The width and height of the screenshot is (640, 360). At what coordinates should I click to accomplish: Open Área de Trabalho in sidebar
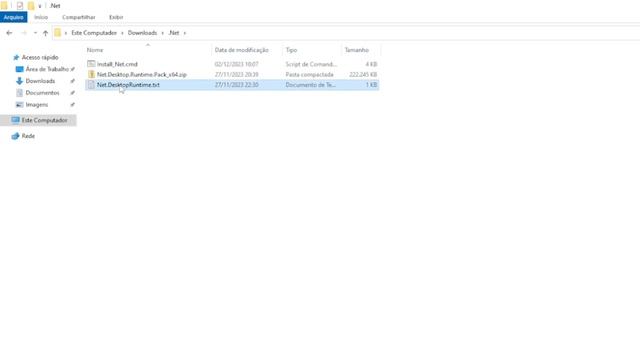click(x=47, y=69)
